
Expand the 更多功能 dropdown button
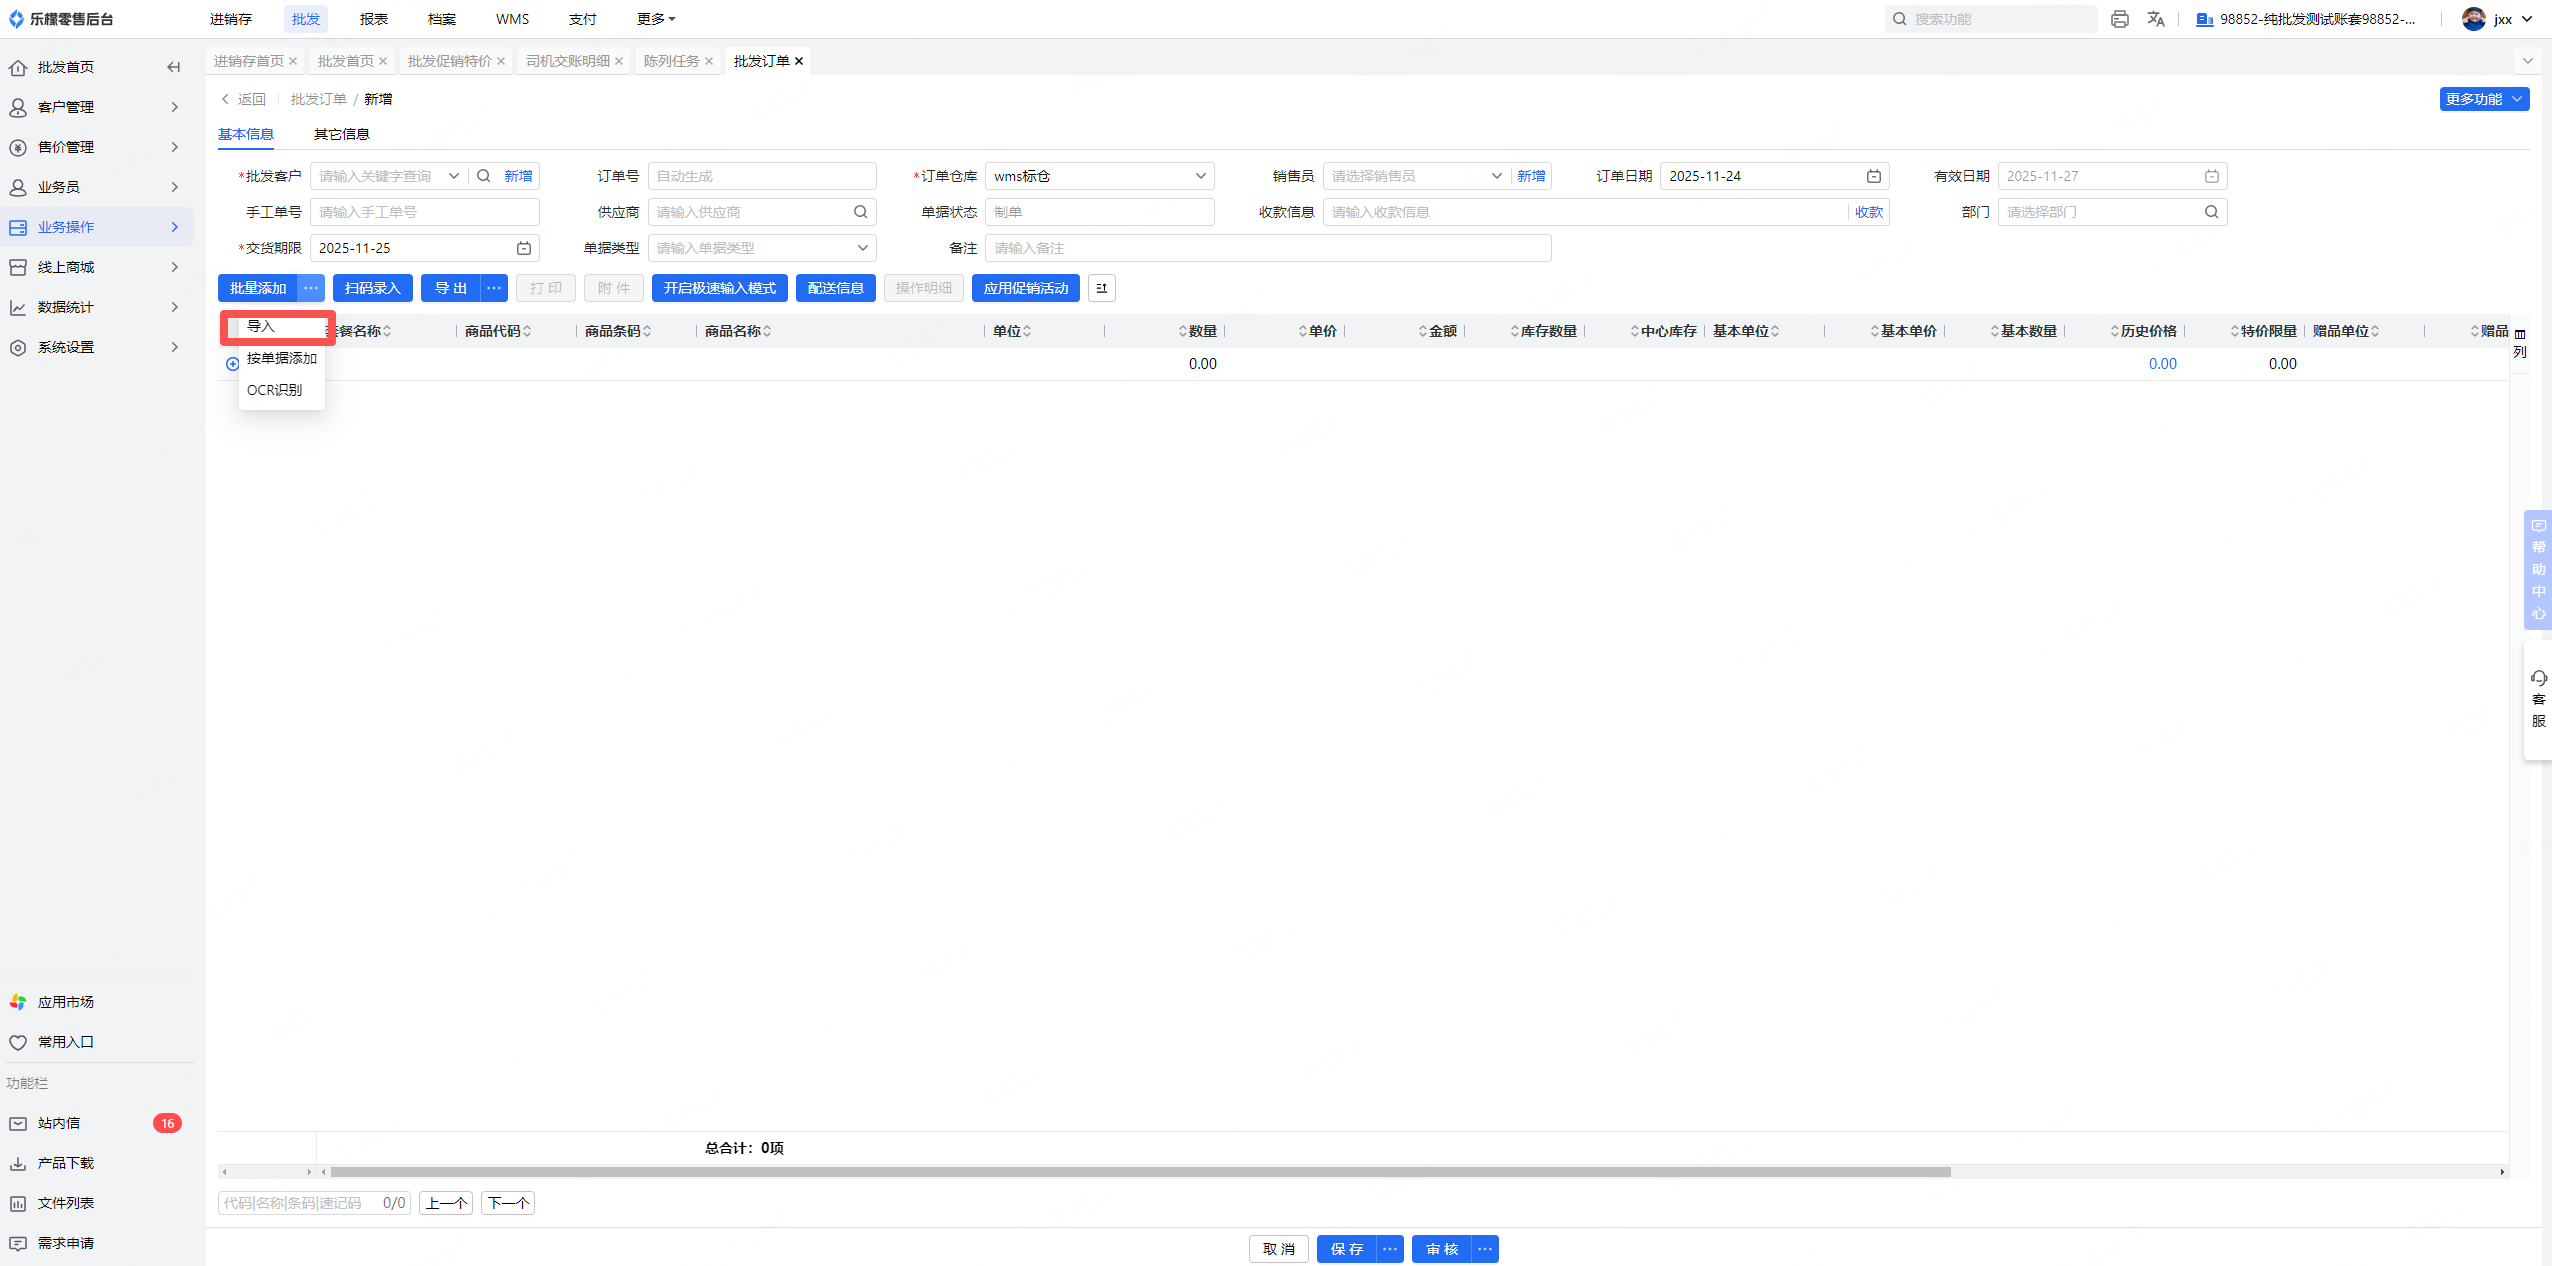2484,99
